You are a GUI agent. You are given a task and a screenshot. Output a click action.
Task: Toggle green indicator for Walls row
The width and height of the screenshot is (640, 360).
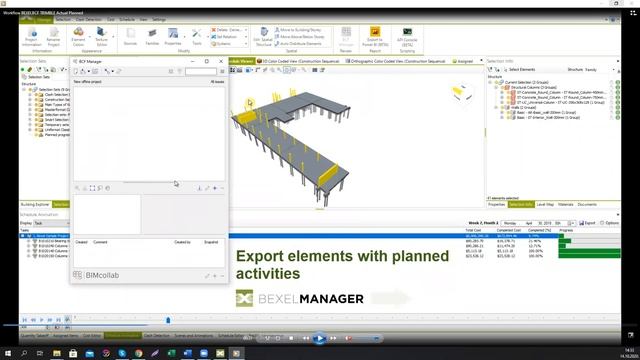[x=618, y=107]
